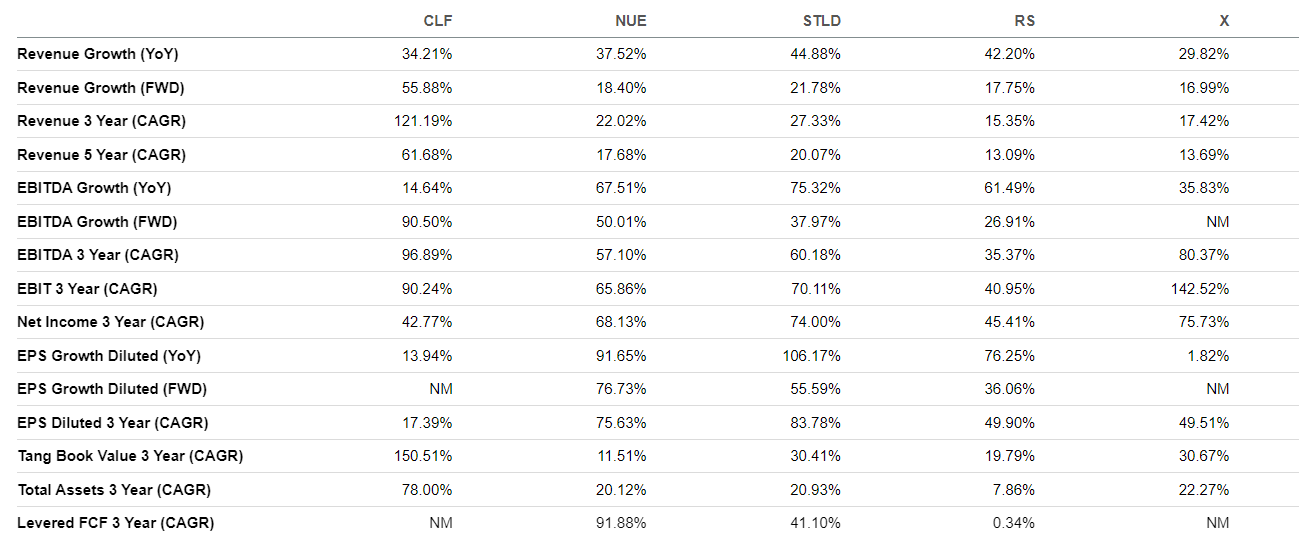Click the Revenue Growth (FWD) row label

pyautogui.click(x=100, y=88)
